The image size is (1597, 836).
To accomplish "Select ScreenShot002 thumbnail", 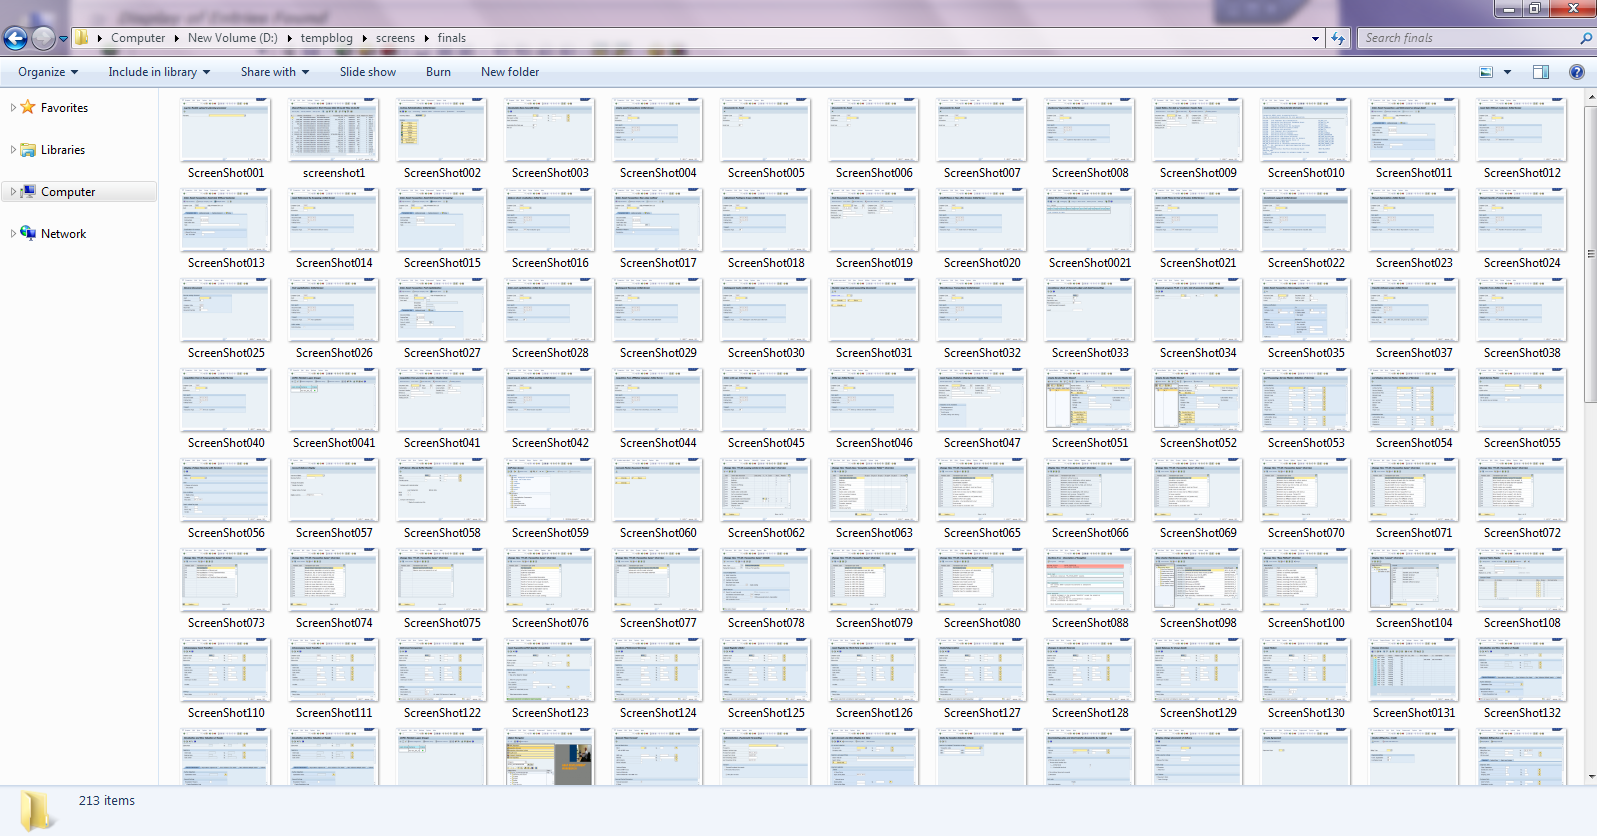I will pyautogui.click(x=442, y=130).
